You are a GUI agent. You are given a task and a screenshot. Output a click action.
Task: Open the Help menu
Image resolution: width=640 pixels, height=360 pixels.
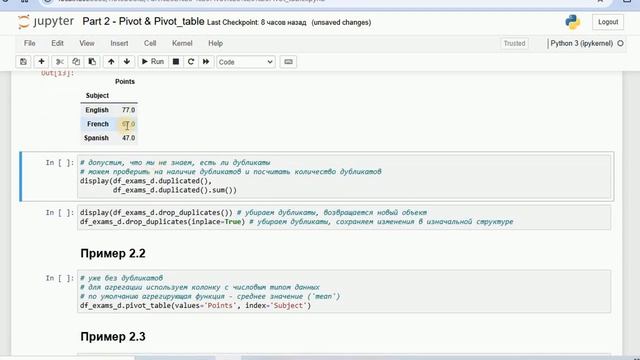tap(216, 43)
